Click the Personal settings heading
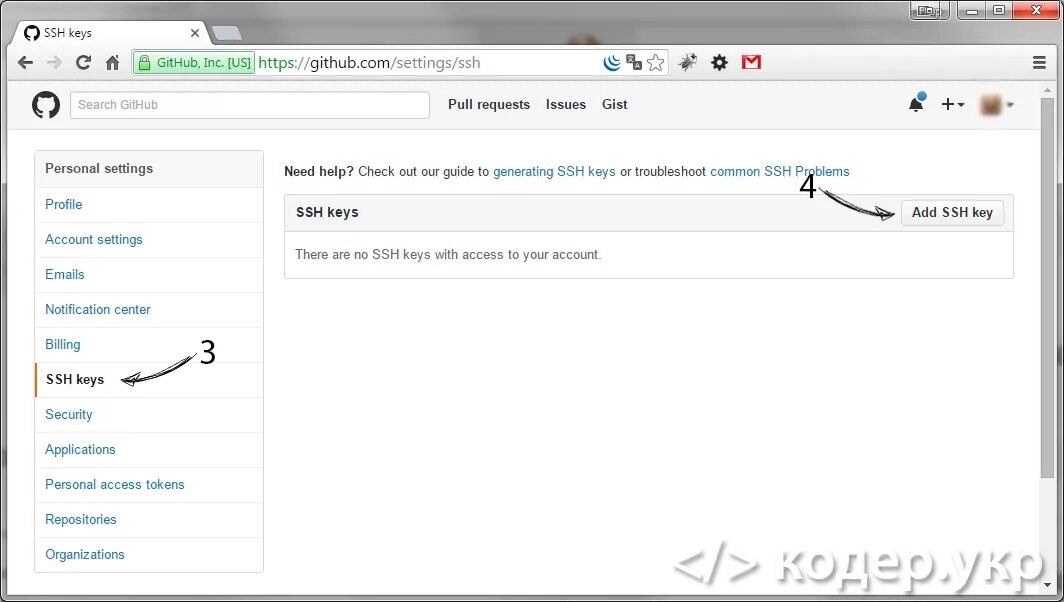This screenshot has width=1064, height=602. point(99,168)
